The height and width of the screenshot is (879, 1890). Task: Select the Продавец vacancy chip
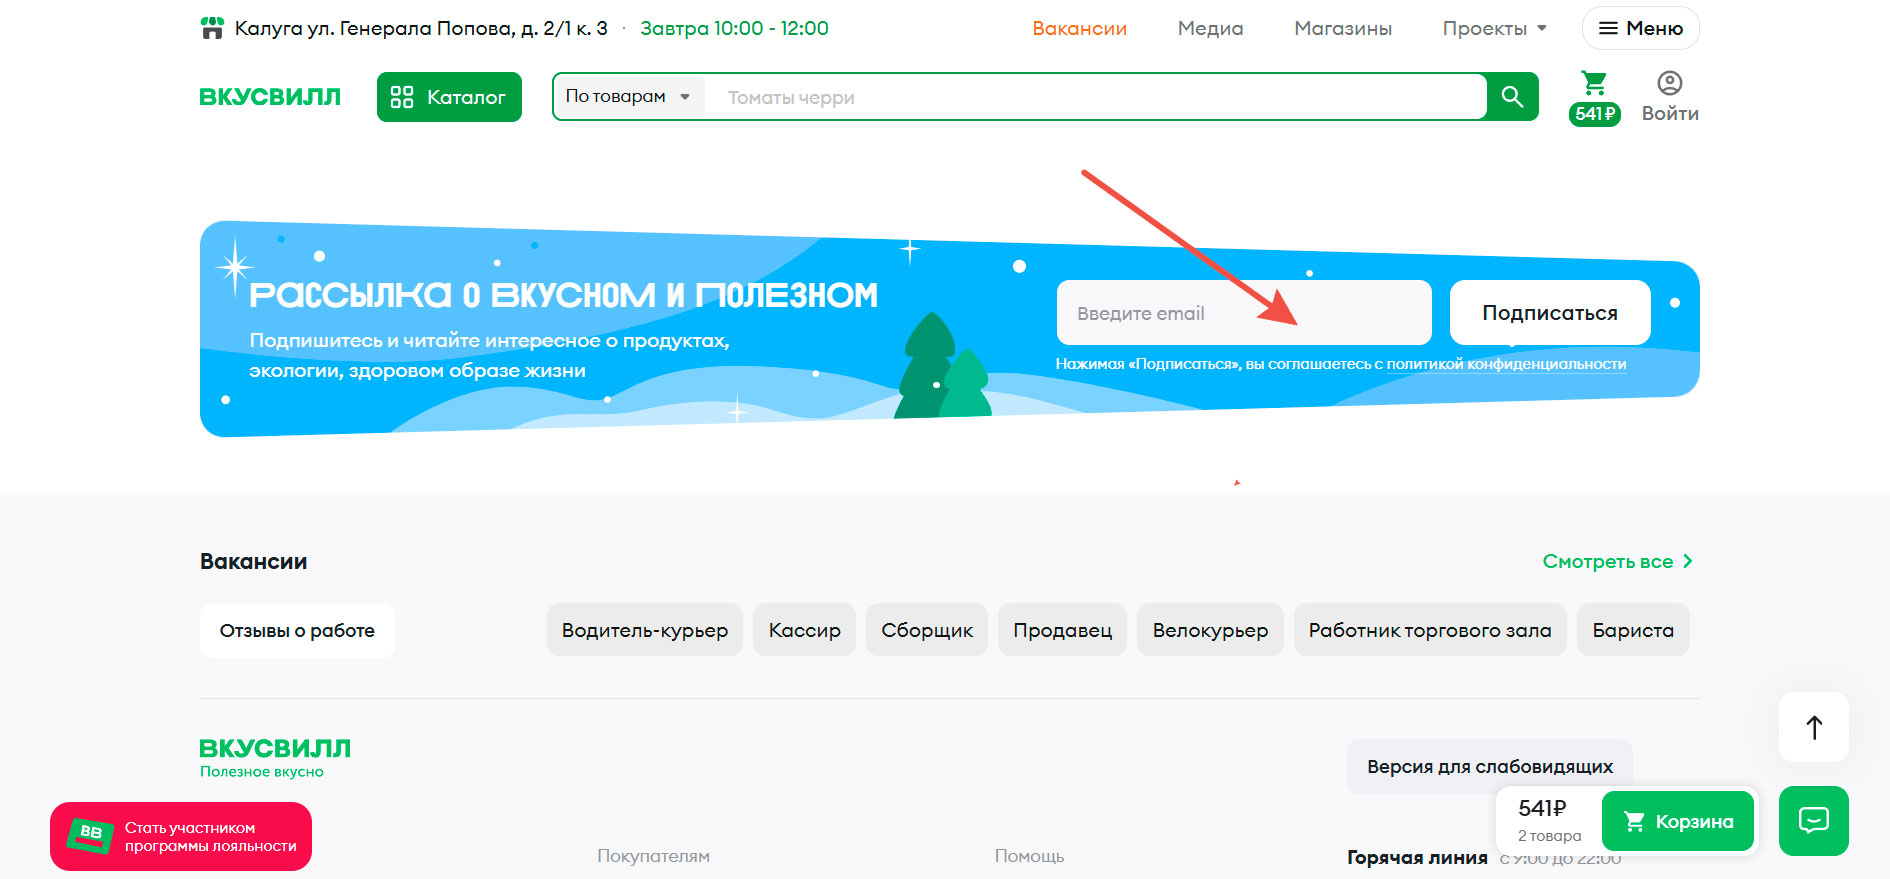(1062, 630)
